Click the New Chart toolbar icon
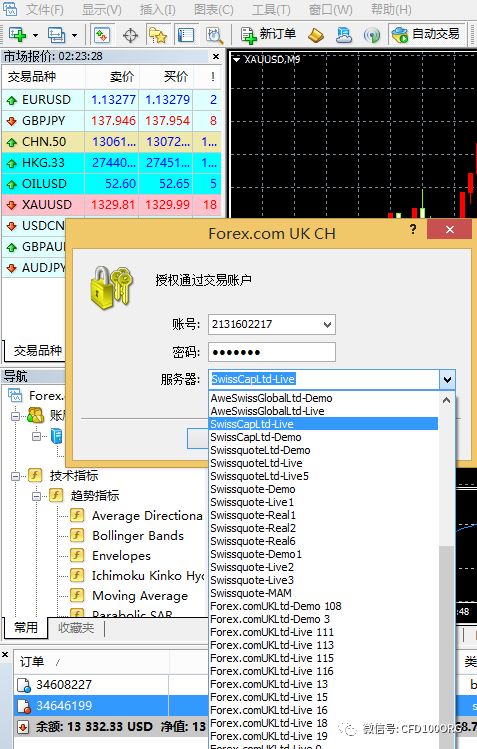This screenshot has height=749, width=477. pos(17,35)
